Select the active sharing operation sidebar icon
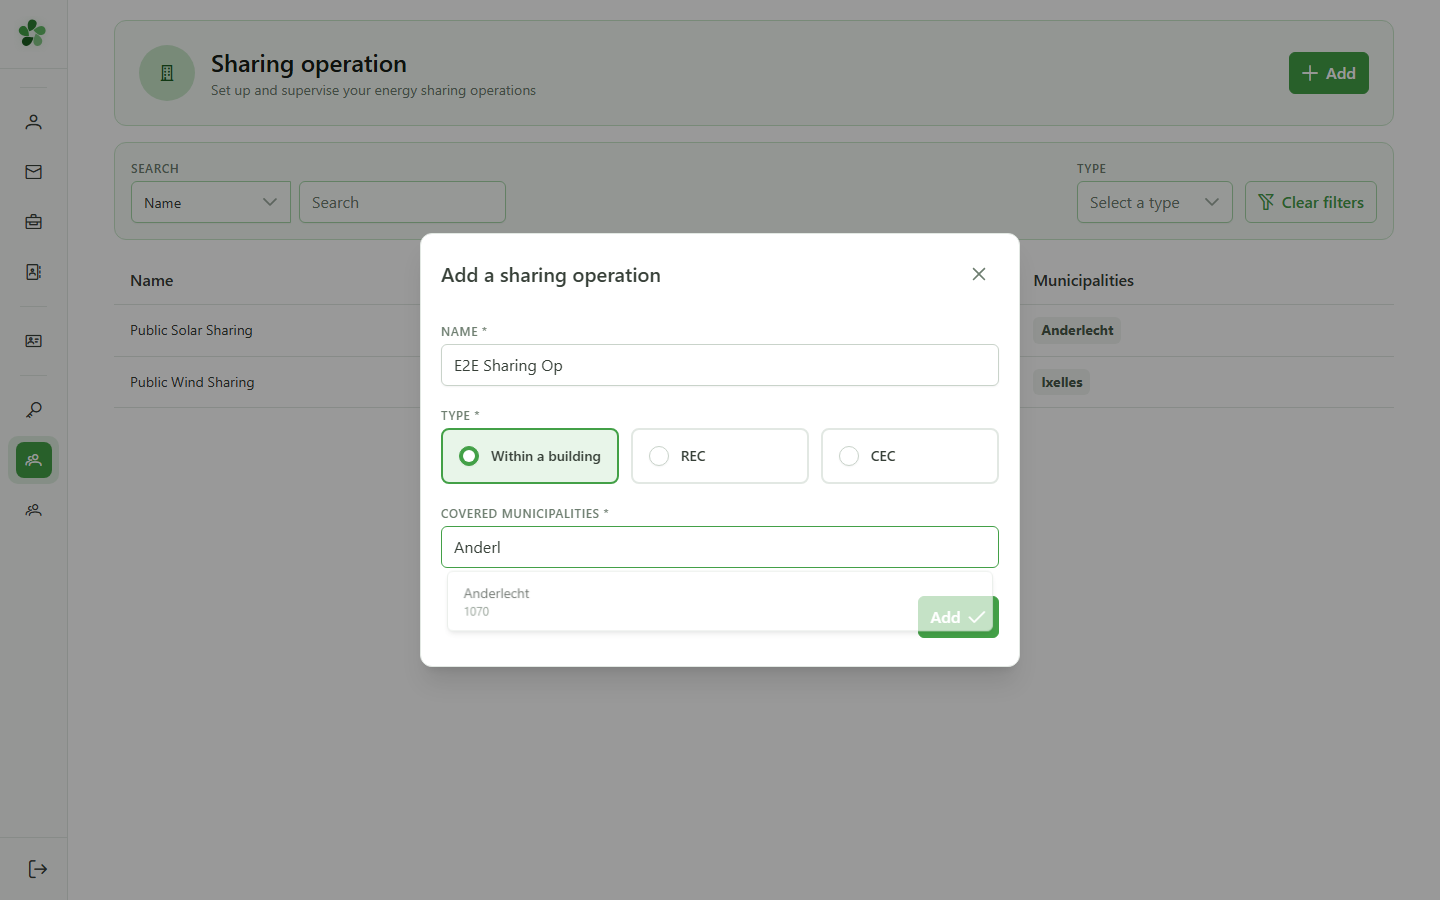Screen dimensions: 1440x900 (33, 460)
